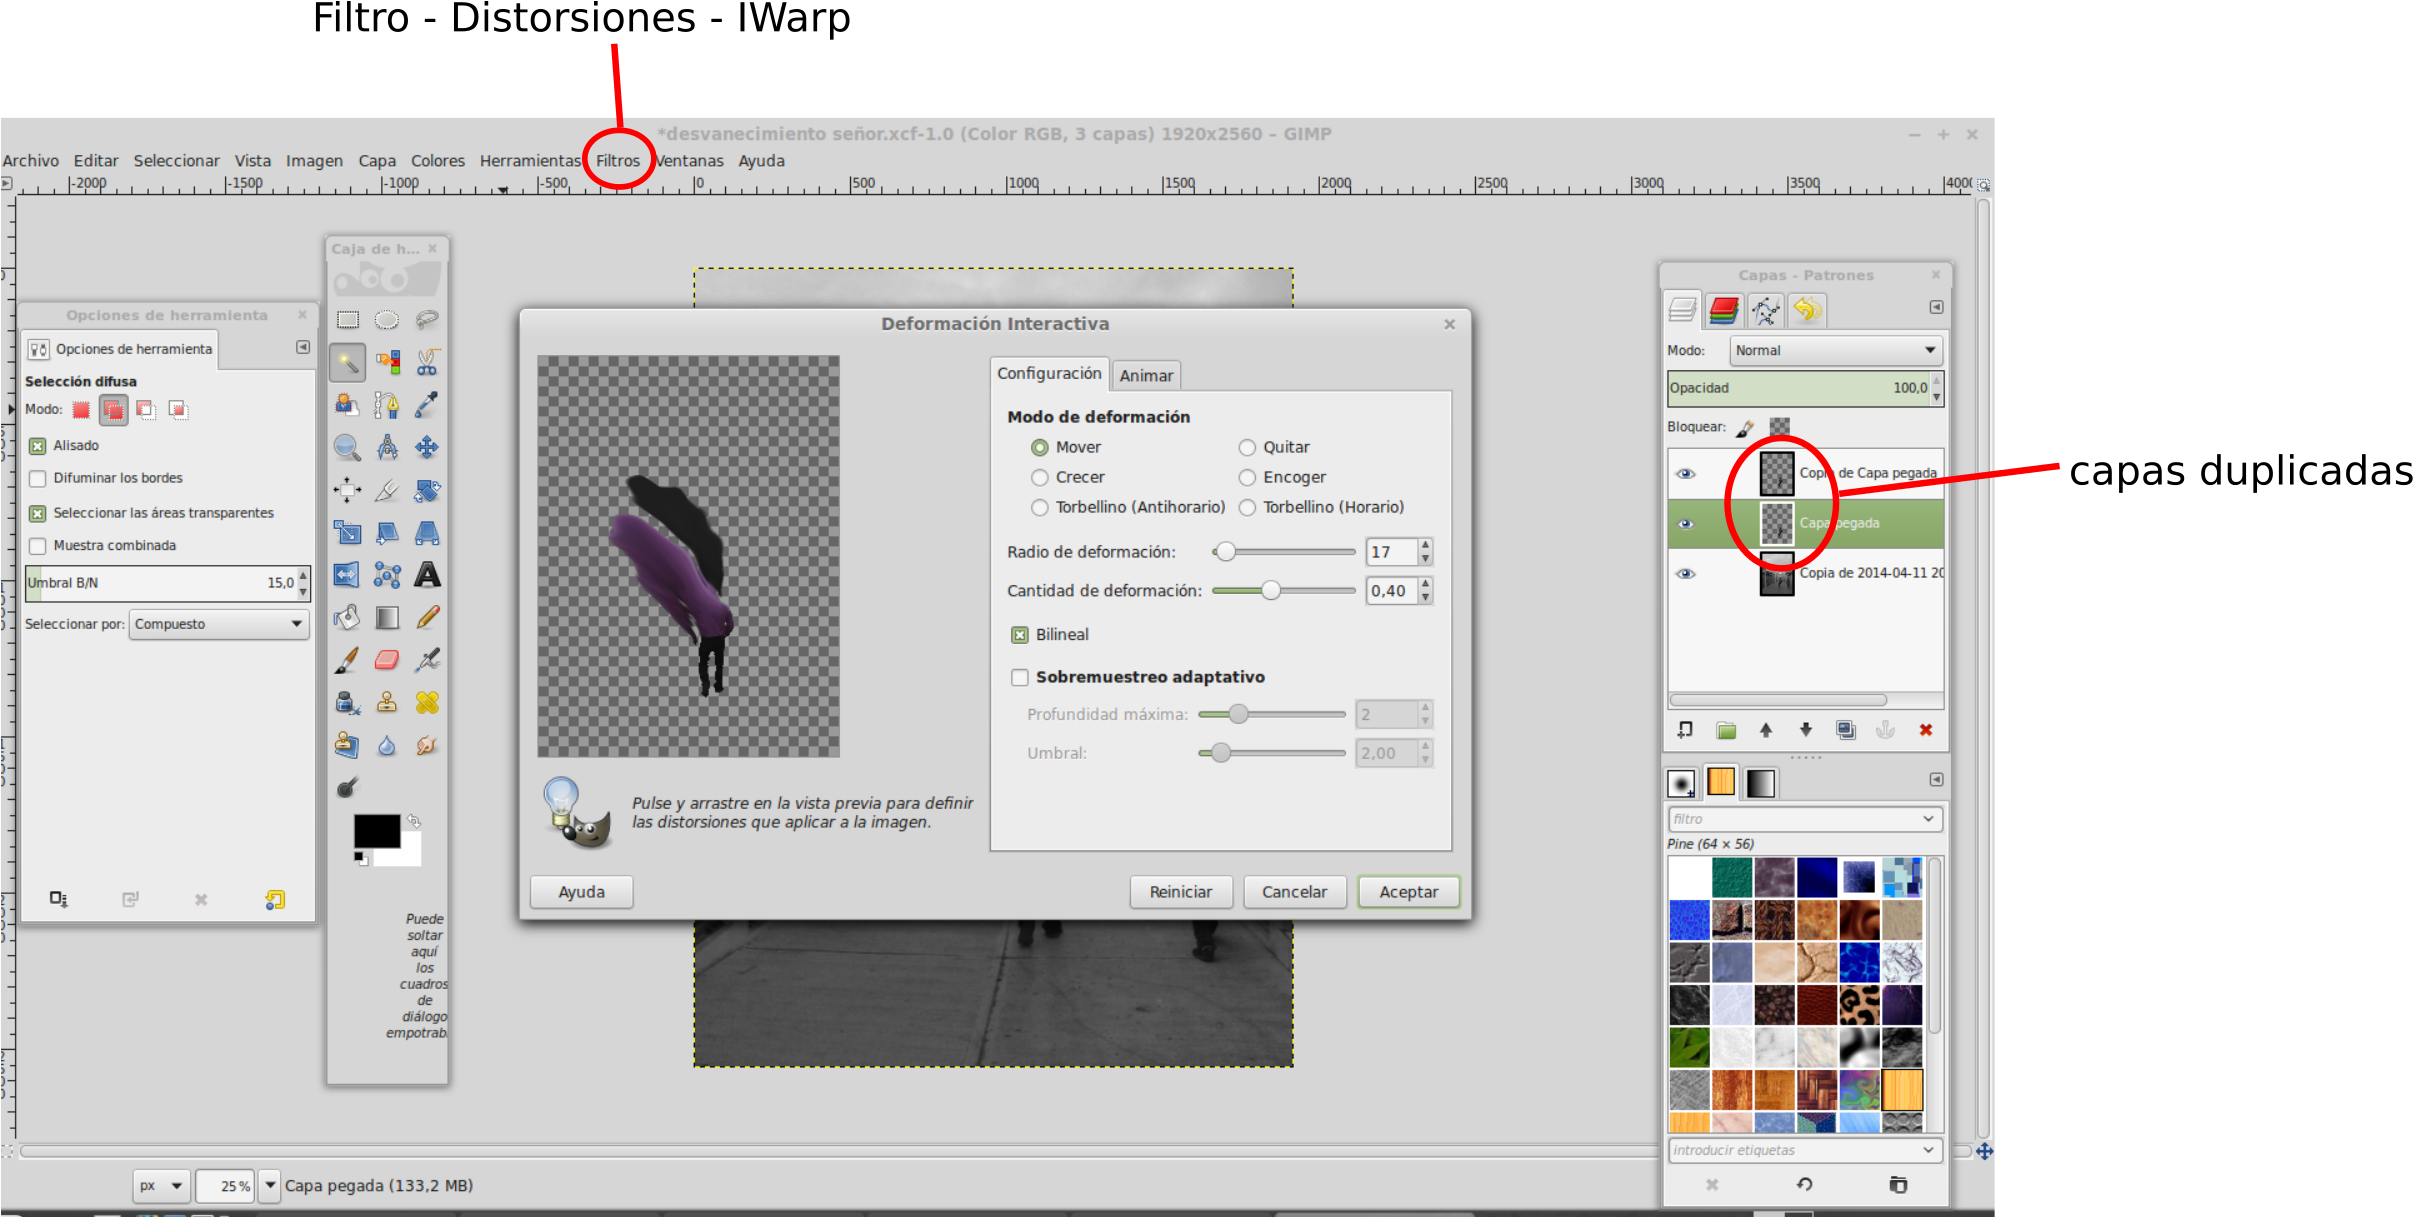
Task: Select the Torbellino (Horario) deformation mode
Action: tap(1248, 507)
